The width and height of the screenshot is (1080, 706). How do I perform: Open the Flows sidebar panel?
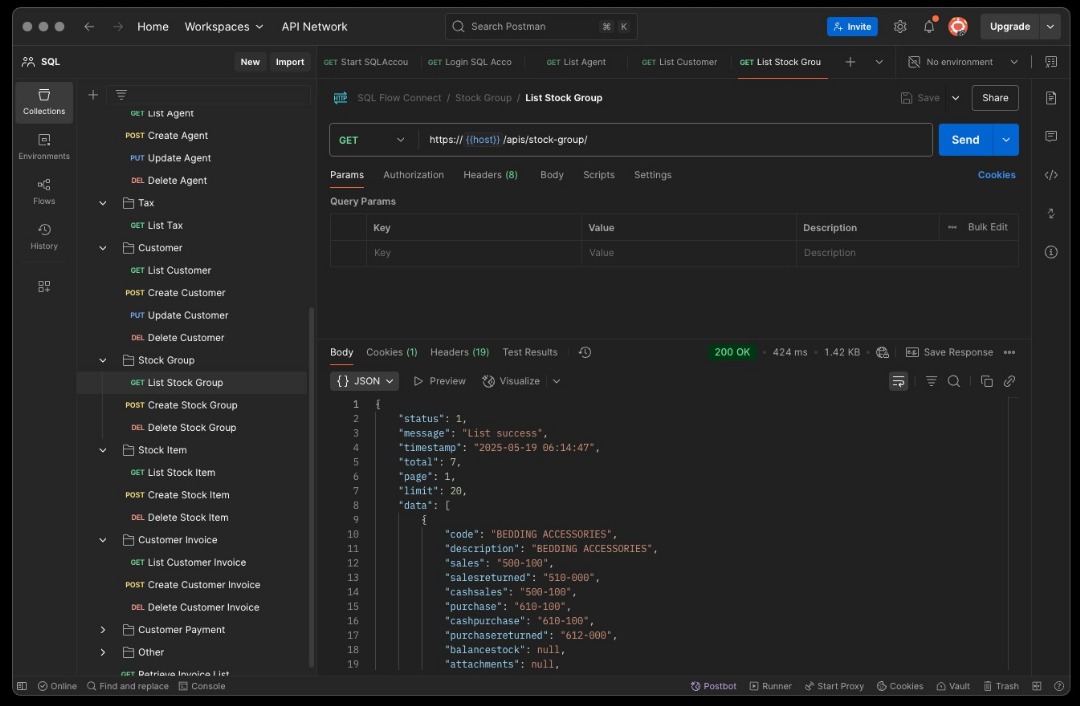[x=44, y=191]
